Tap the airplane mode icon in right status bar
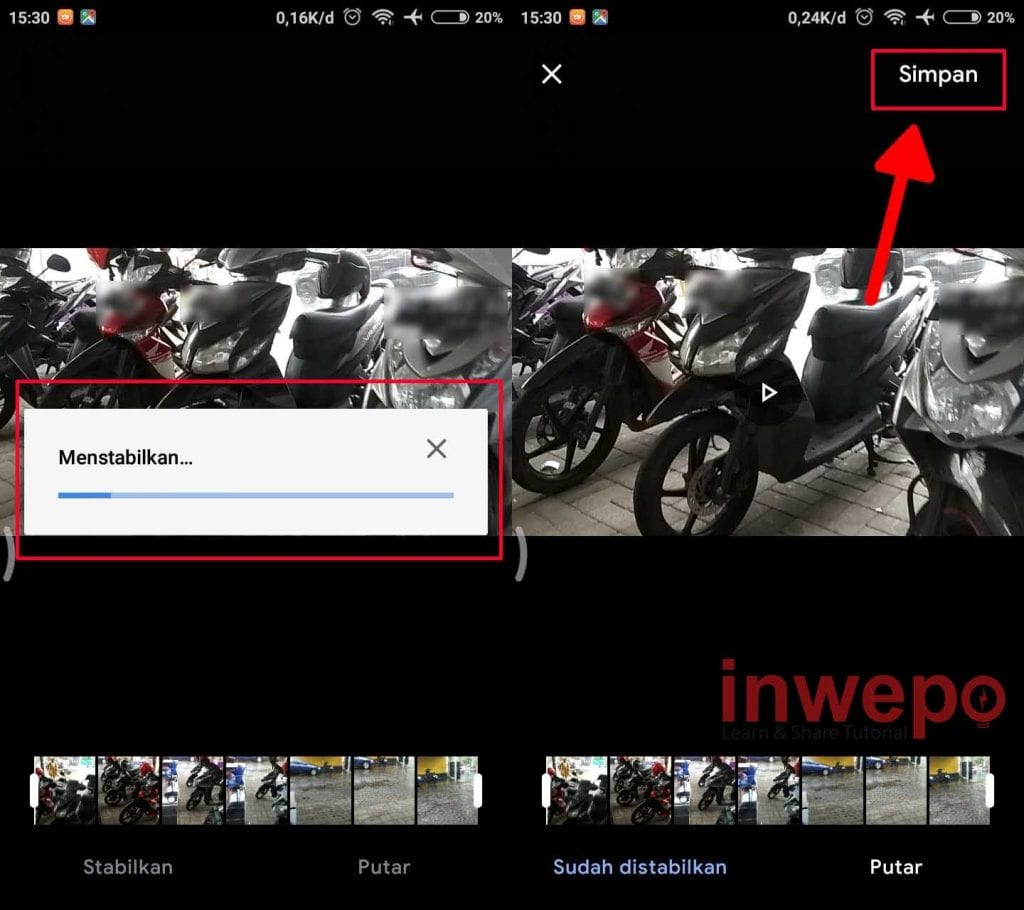 925,17
